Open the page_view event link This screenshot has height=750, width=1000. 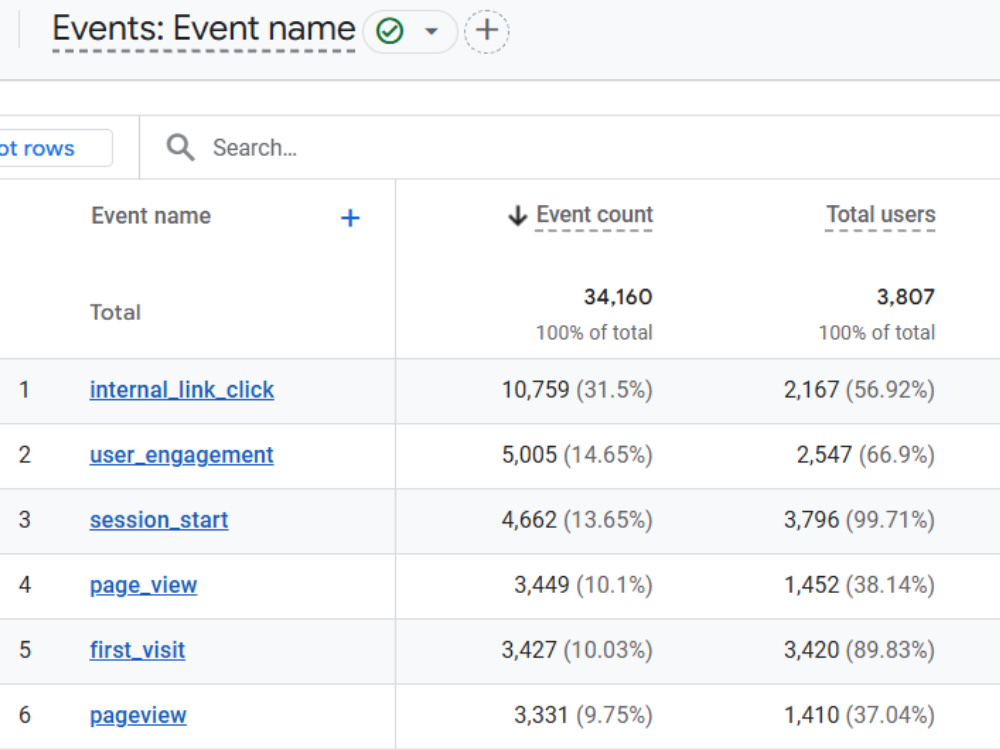click(143, 585)
